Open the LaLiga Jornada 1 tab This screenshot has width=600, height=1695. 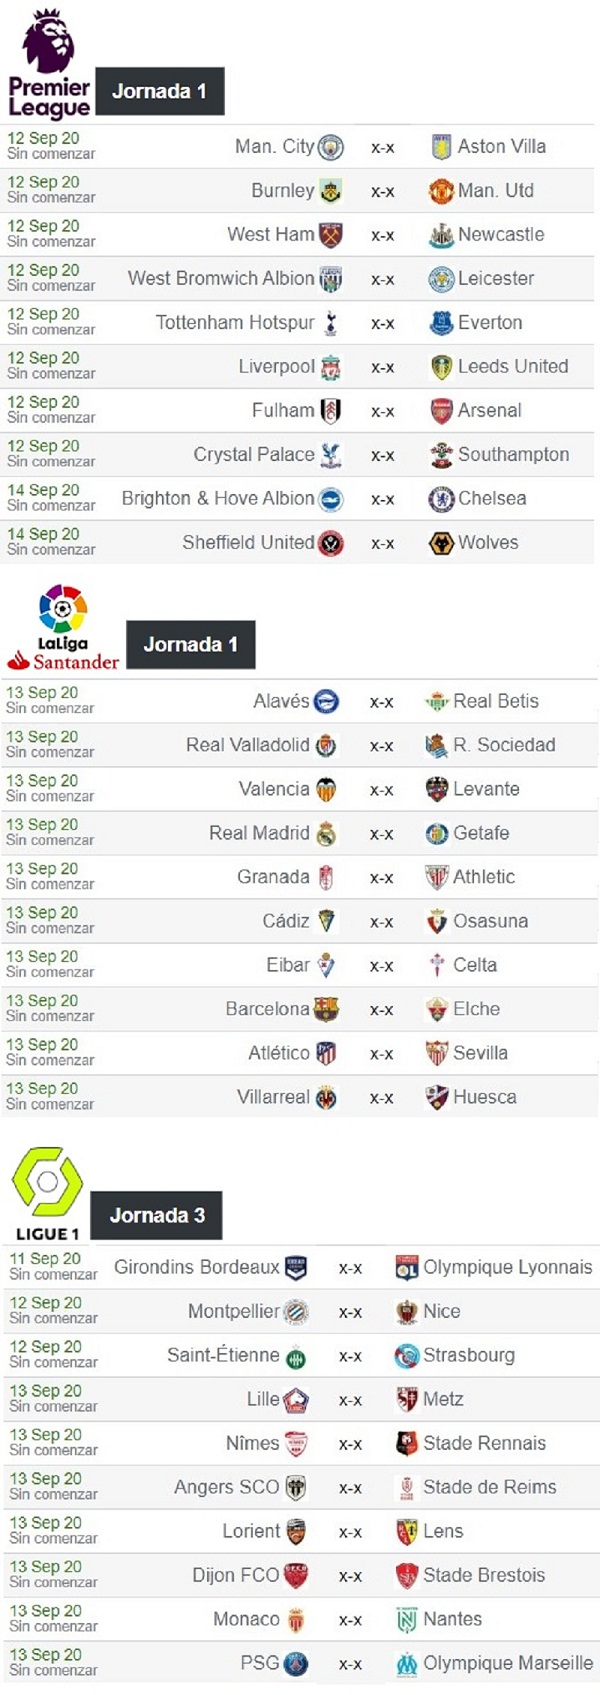(x=191, y=645)
